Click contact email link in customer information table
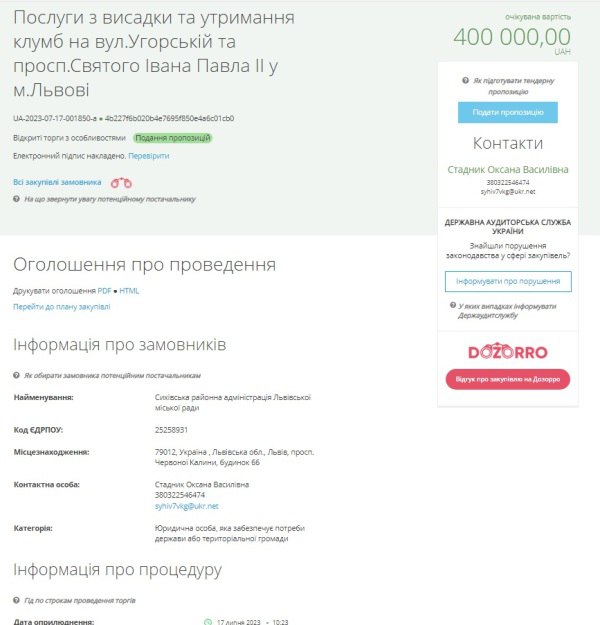 point(179,506)
